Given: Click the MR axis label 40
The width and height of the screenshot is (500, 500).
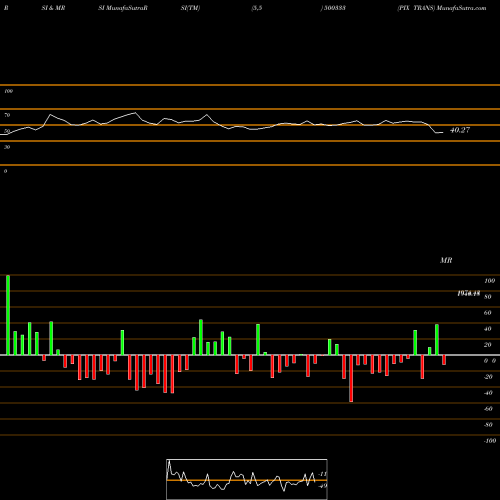Looking at the screenshot, I should click(x=488, y=329).
